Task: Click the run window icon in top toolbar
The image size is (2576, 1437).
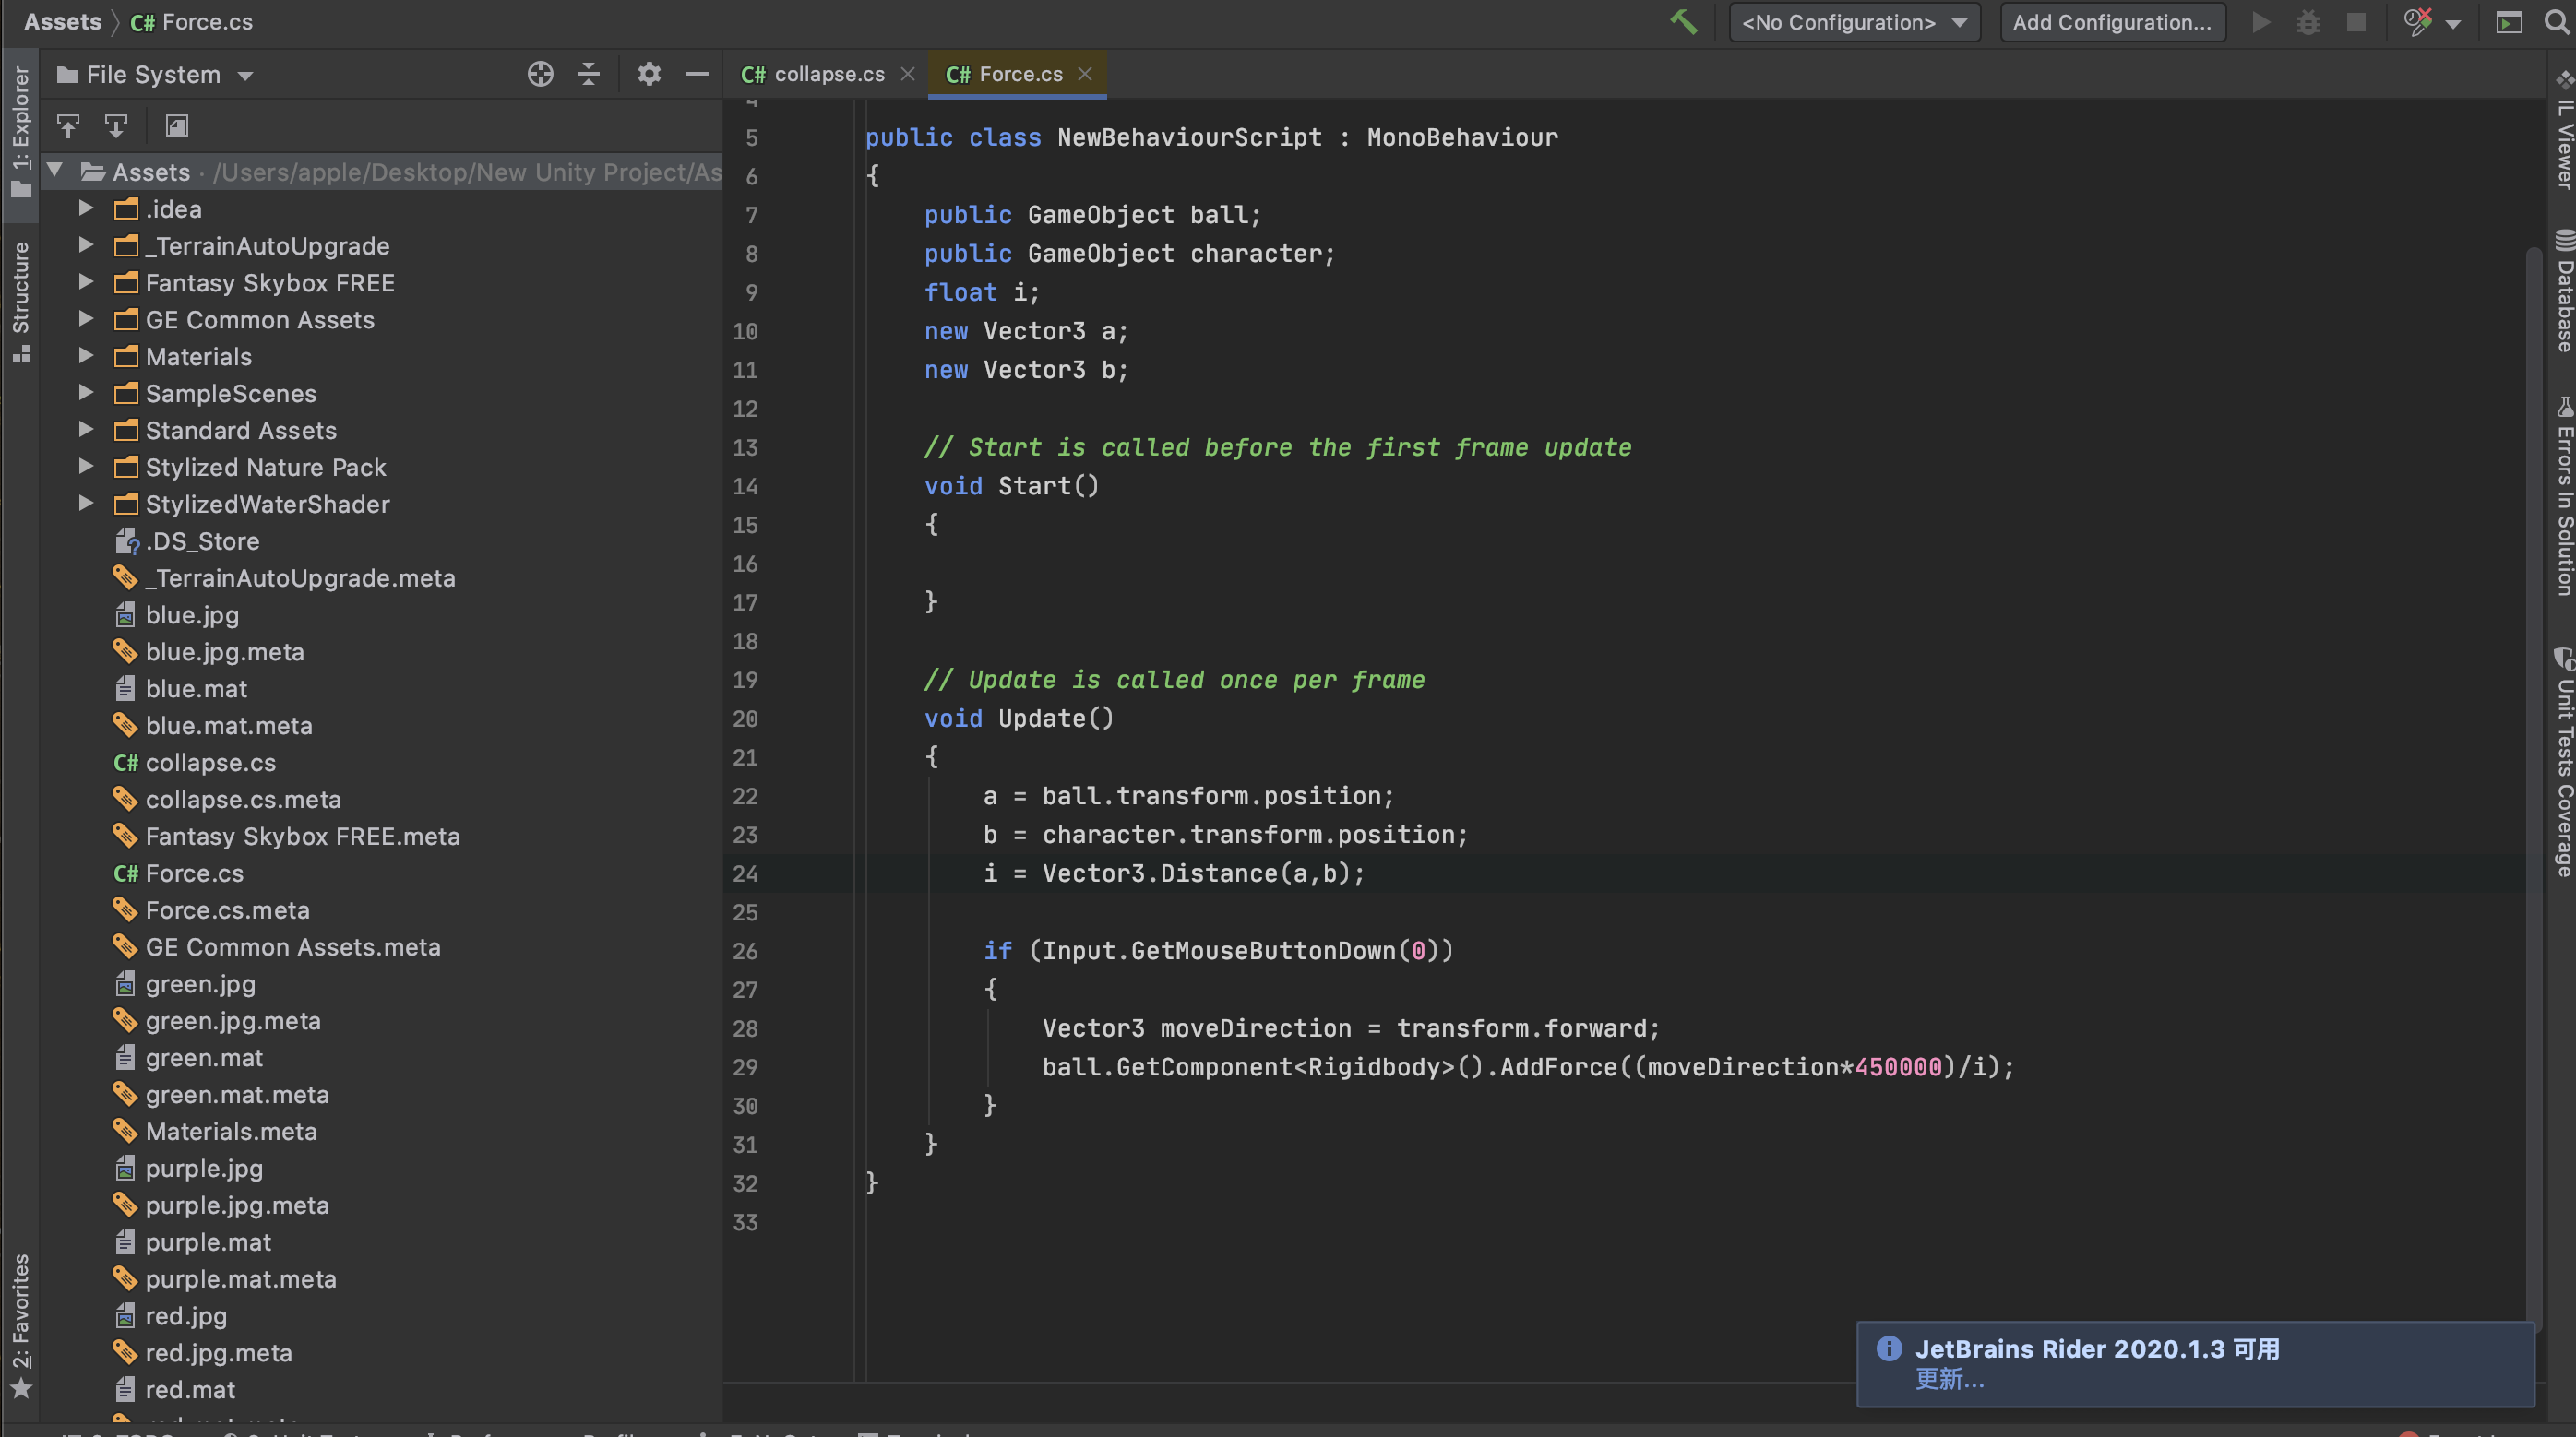Action: click(2509, 22)
